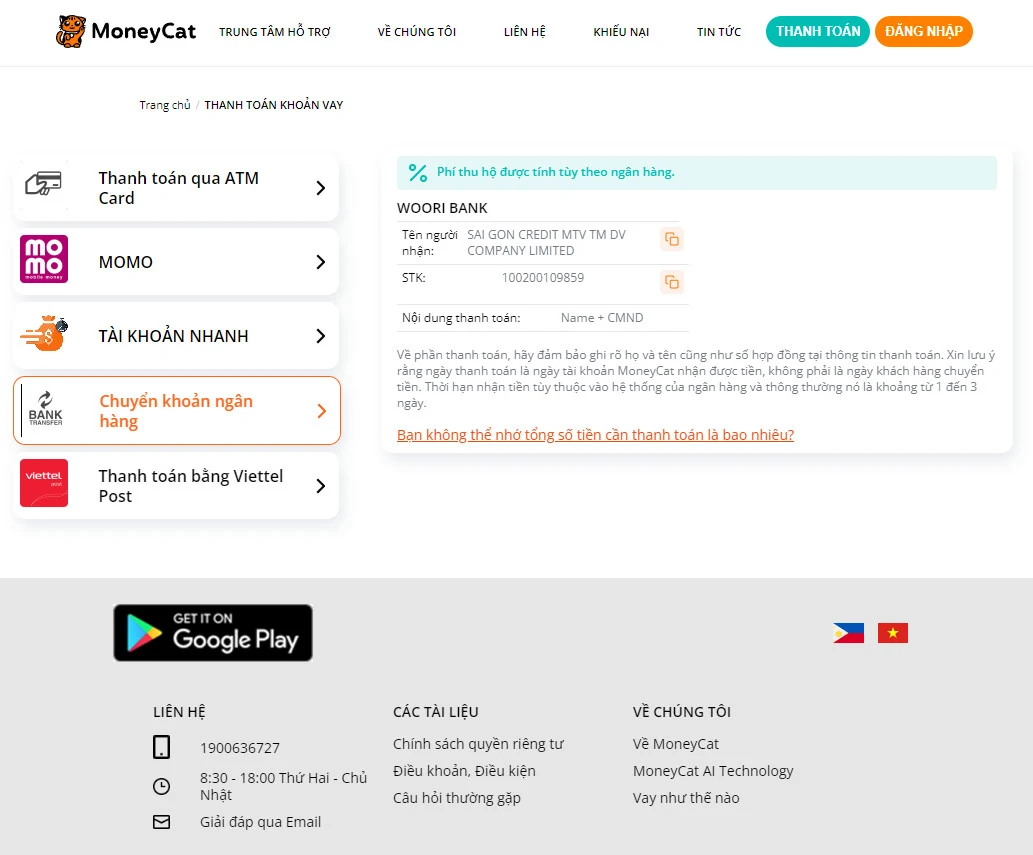This screenshot has height=855, width=1033.
Task: Click the phone icon in Liên hệ
Action: [161, 748]
